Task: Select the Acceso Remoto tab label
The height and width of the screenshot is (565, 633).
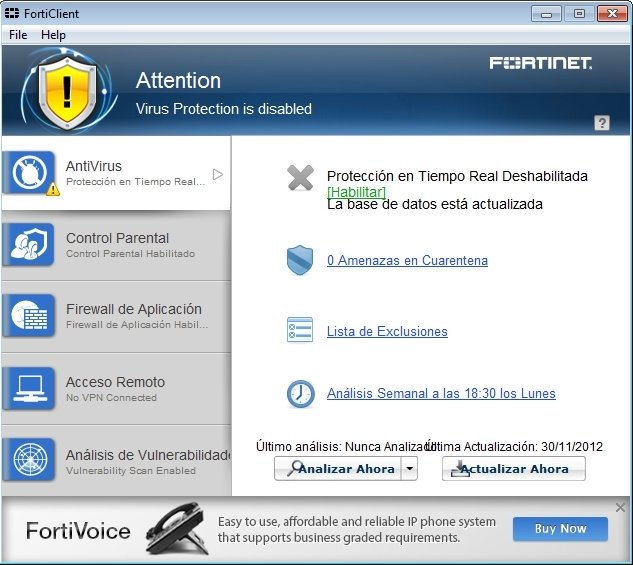Action: click(x=115, y=382)
